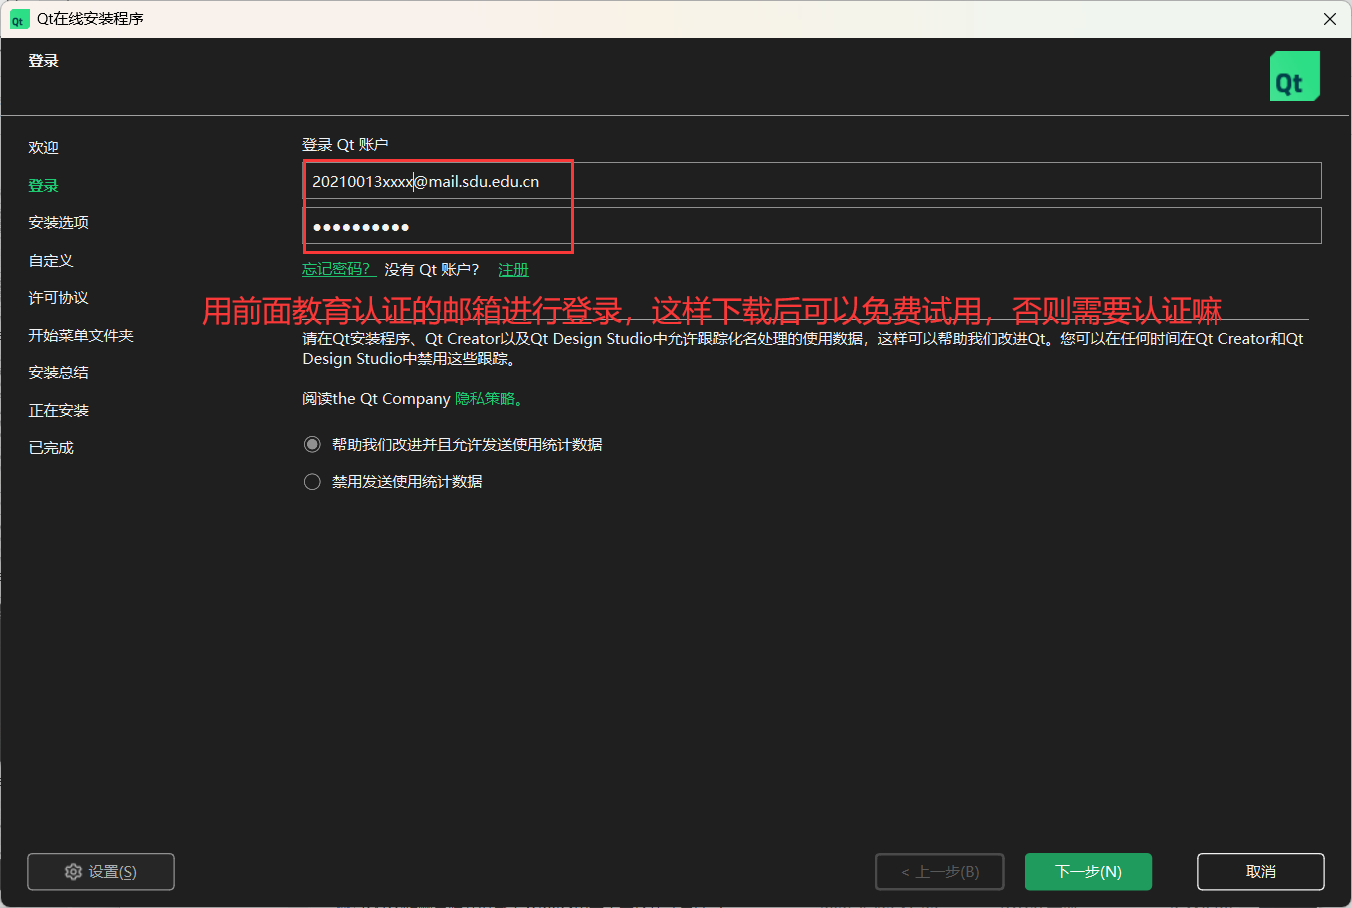The width and height of the screenshot is (1352, 908).
Task: Click the 取消 button
Action: click(x=1260, y=871)
